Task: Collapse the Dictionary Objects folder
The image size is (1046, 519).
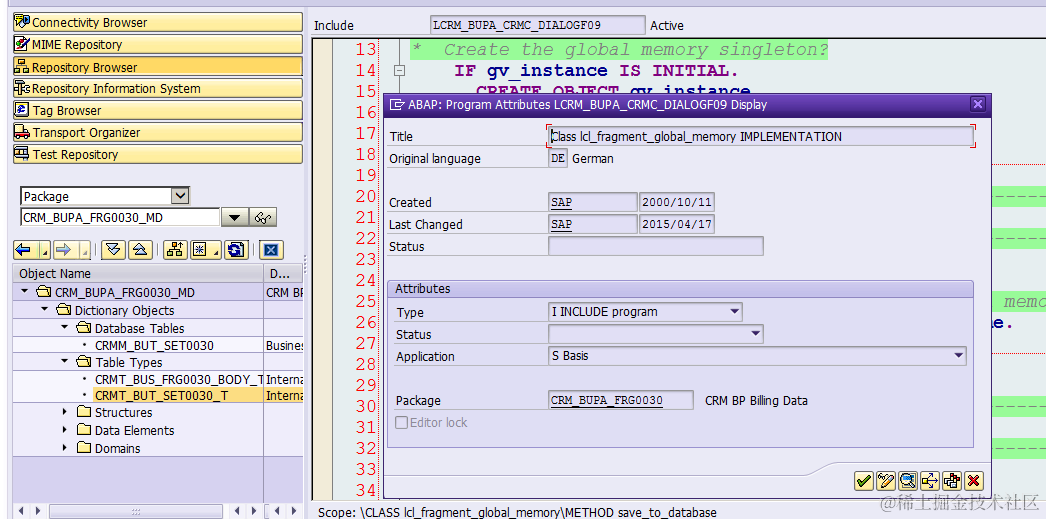Action: coord(45,310)
